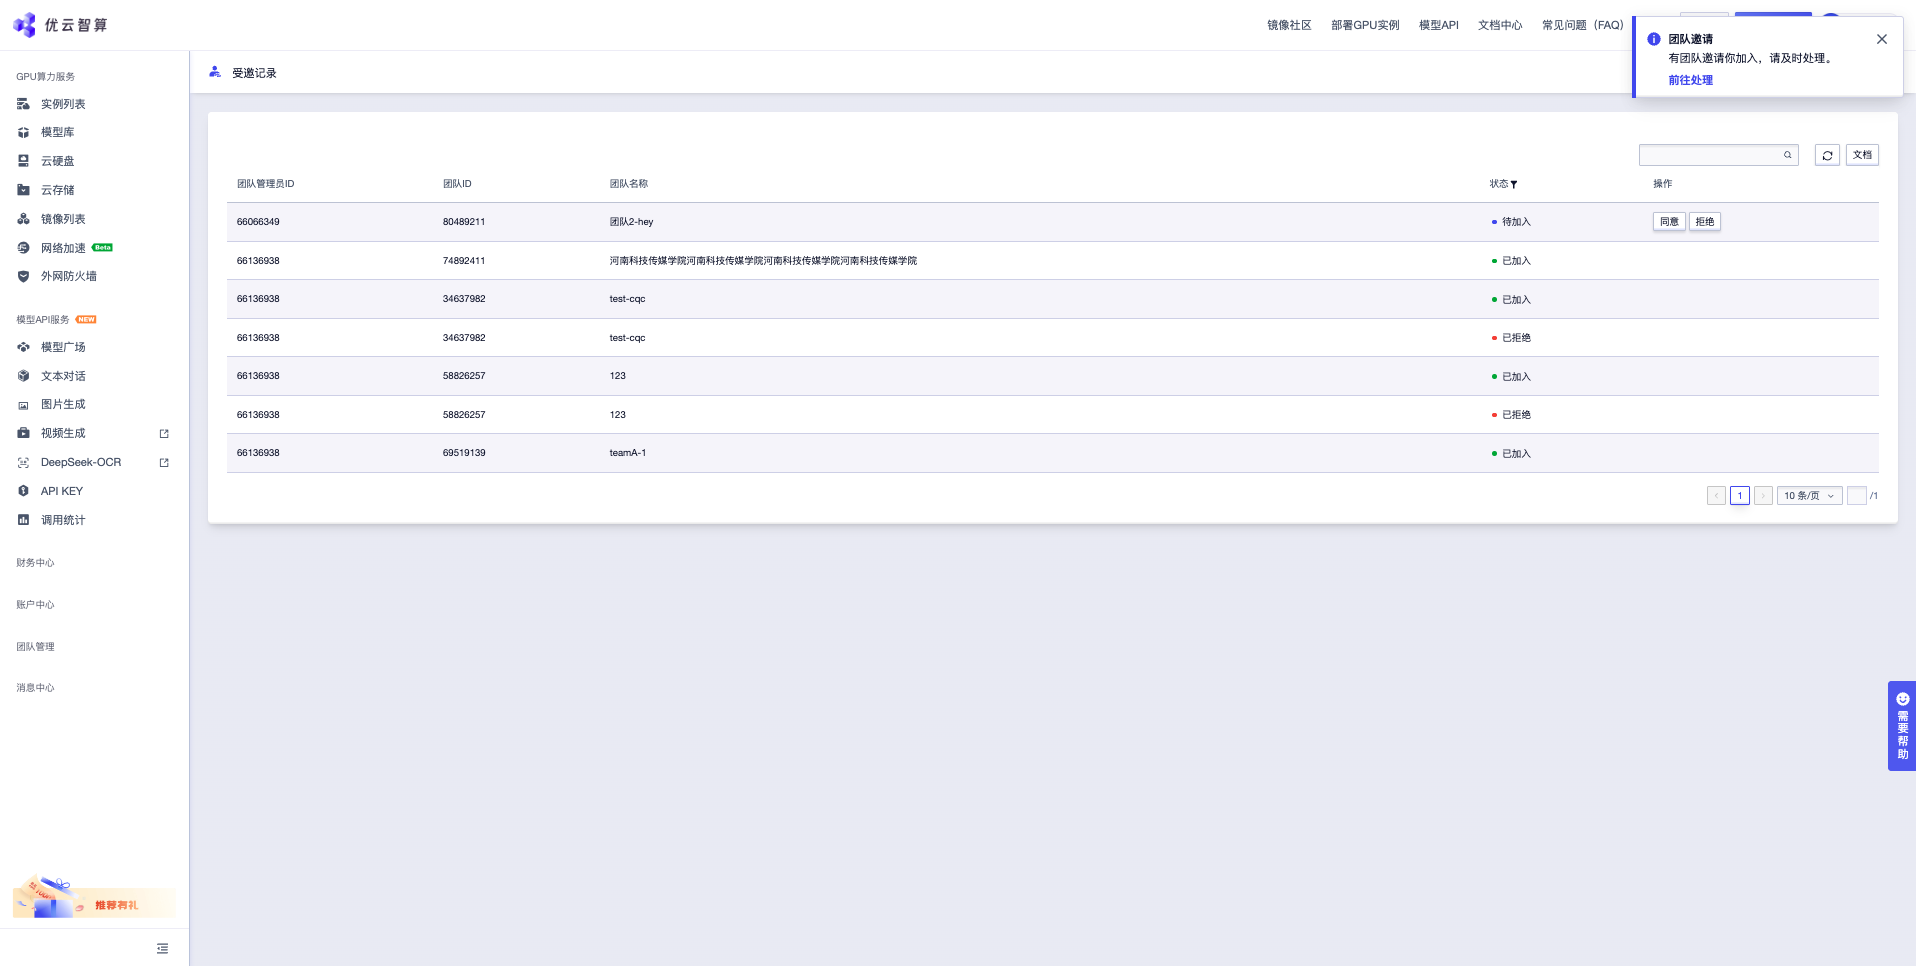Click 拒绝 to decline 团队2-hey invitation
Viewport: 1916px width, 966px height.
[1704, 222]
